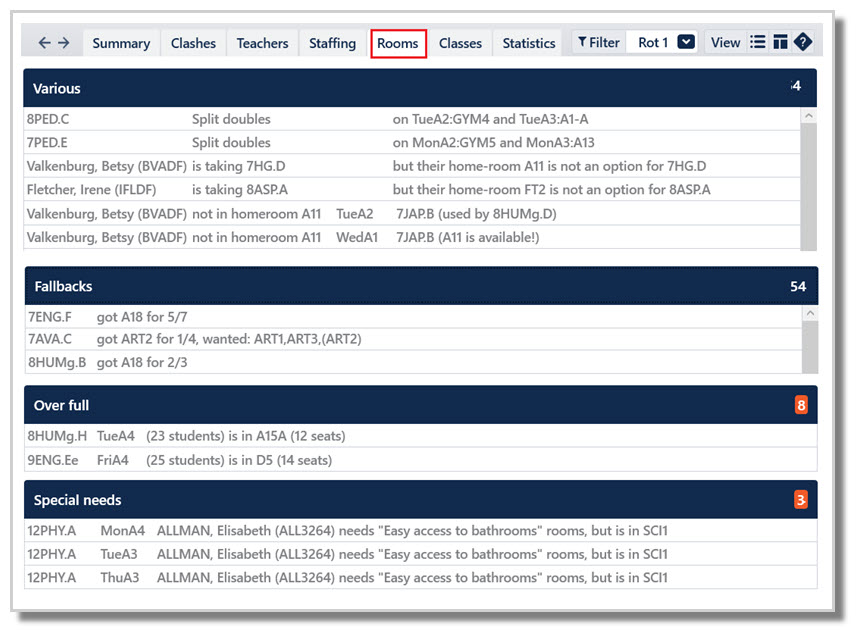The image size is (857, 630).
Task: Click the Filter funnel button
Action: (x=598, y=43)
